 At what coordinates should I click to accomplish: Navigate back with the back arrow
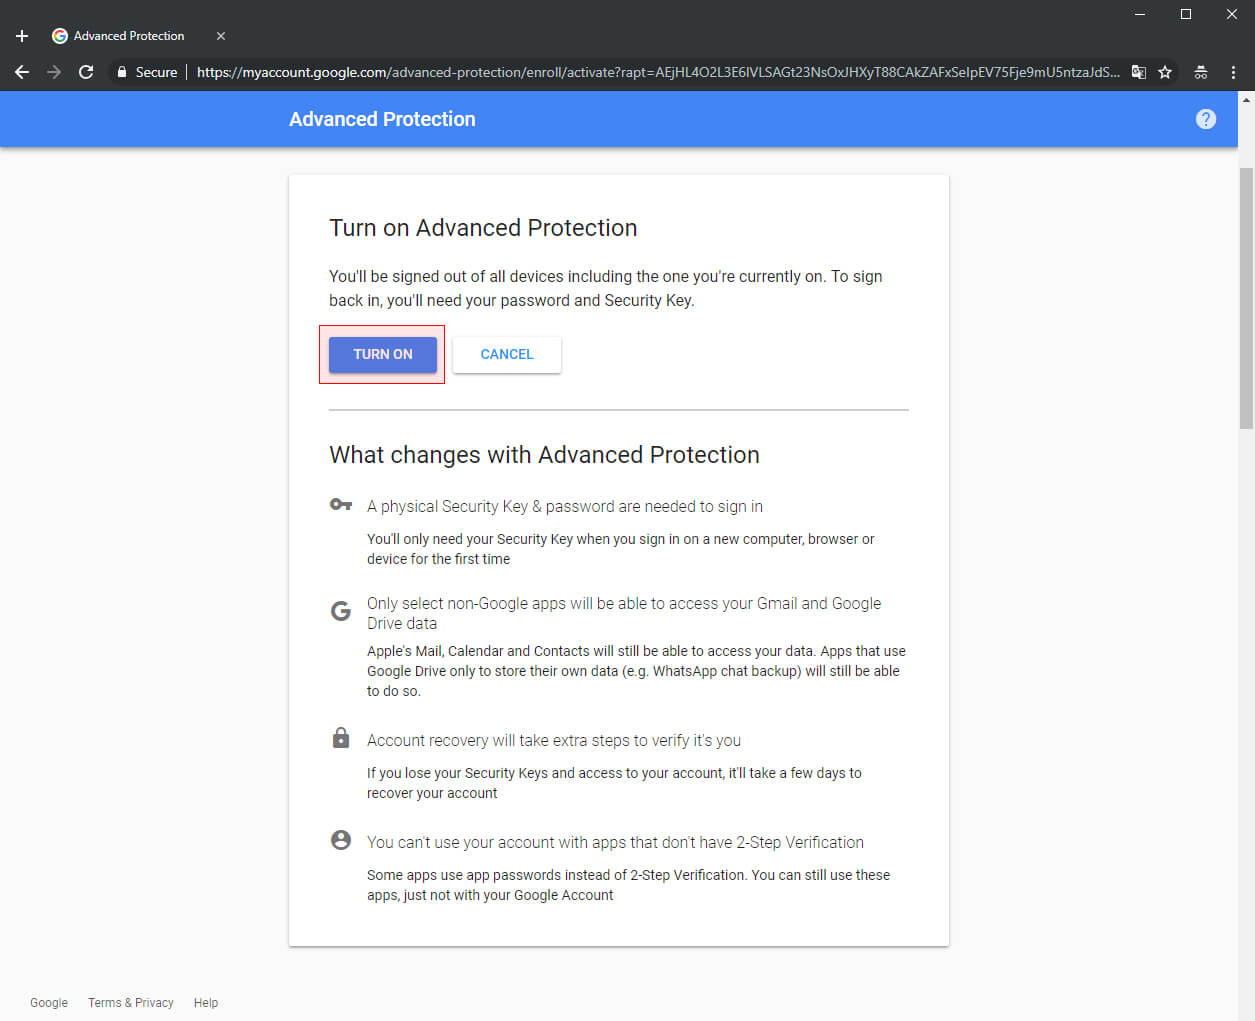21,72
